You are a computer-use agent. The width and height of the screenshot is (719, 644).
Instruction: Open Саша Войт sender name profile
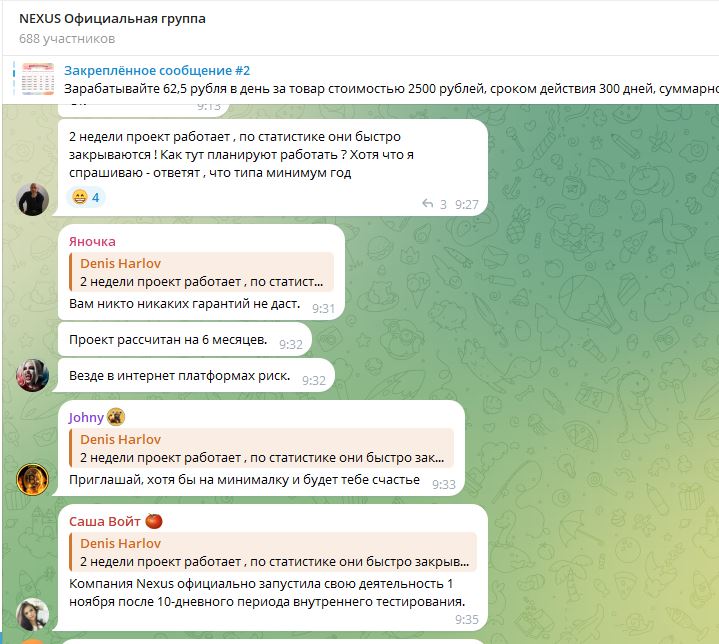point(105,522)
